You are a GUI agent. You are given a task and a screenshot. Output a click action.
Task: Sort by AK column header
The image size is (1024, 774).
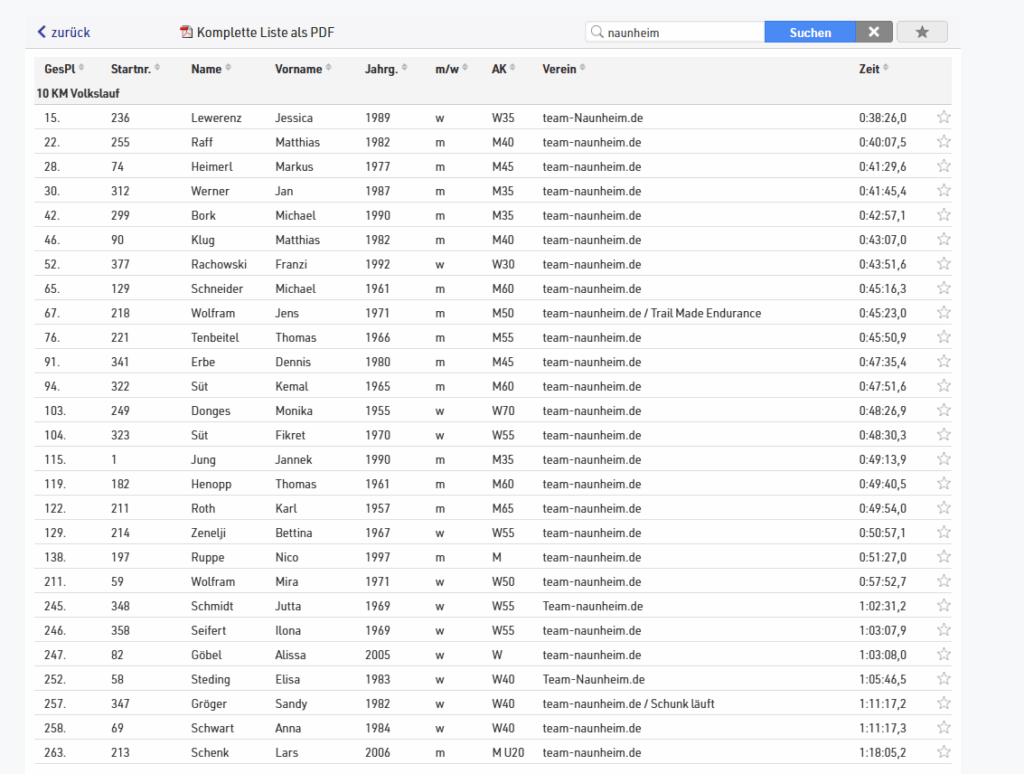pyautogui.click(x=503, y=69)
